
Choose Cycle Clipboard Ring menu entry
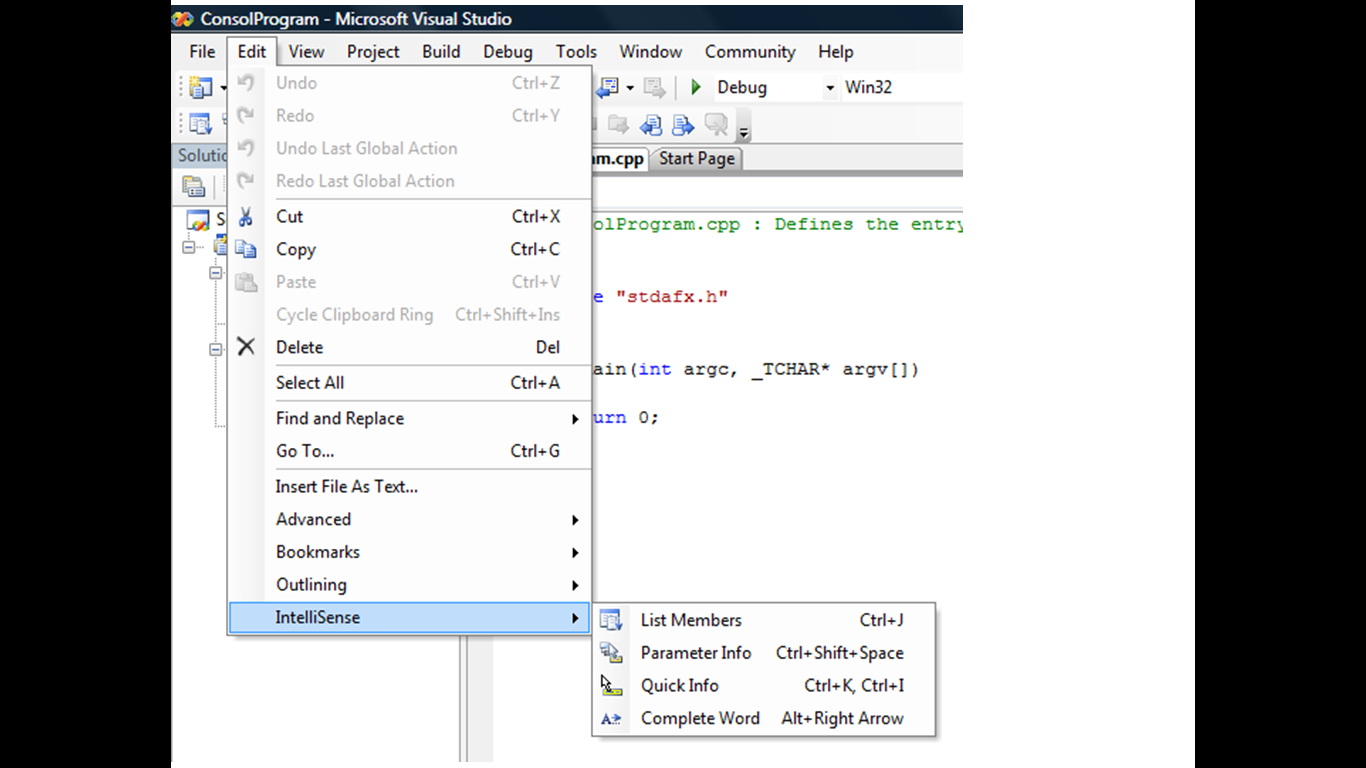click(x=410, y=315)
